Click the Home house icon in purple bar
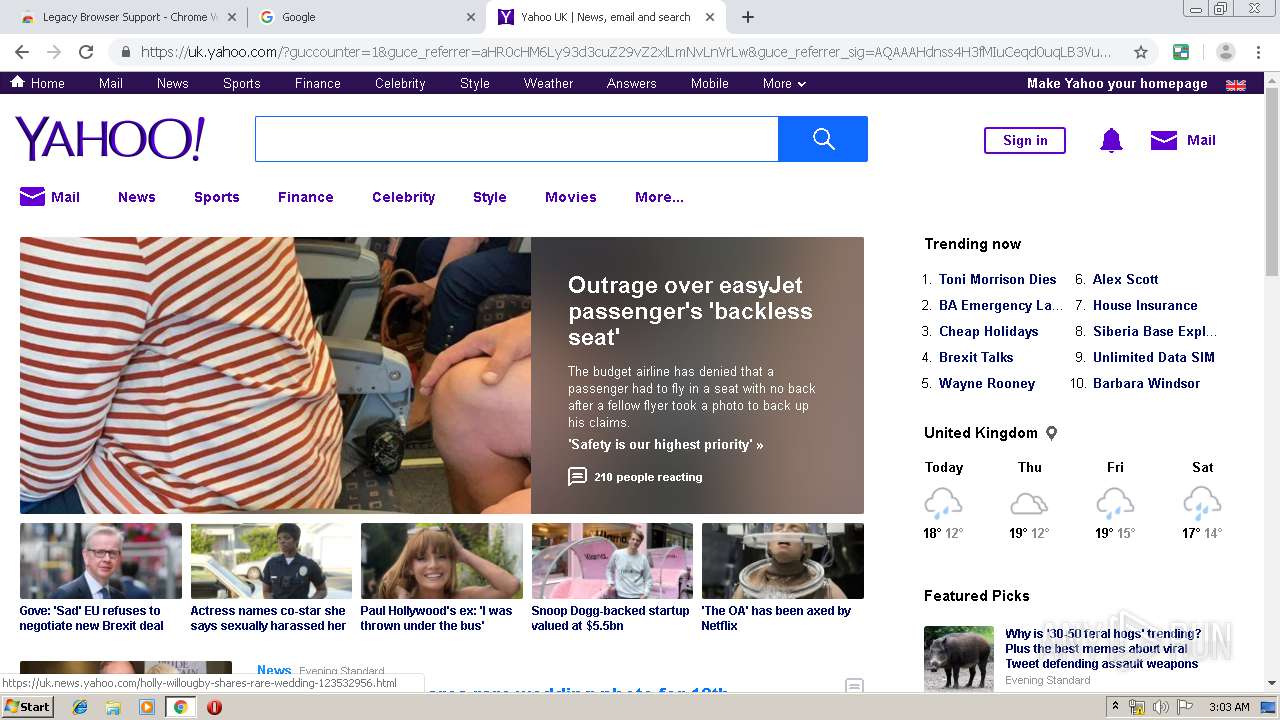This screenshot has height=720, width=1280. [x=17, y=82]
